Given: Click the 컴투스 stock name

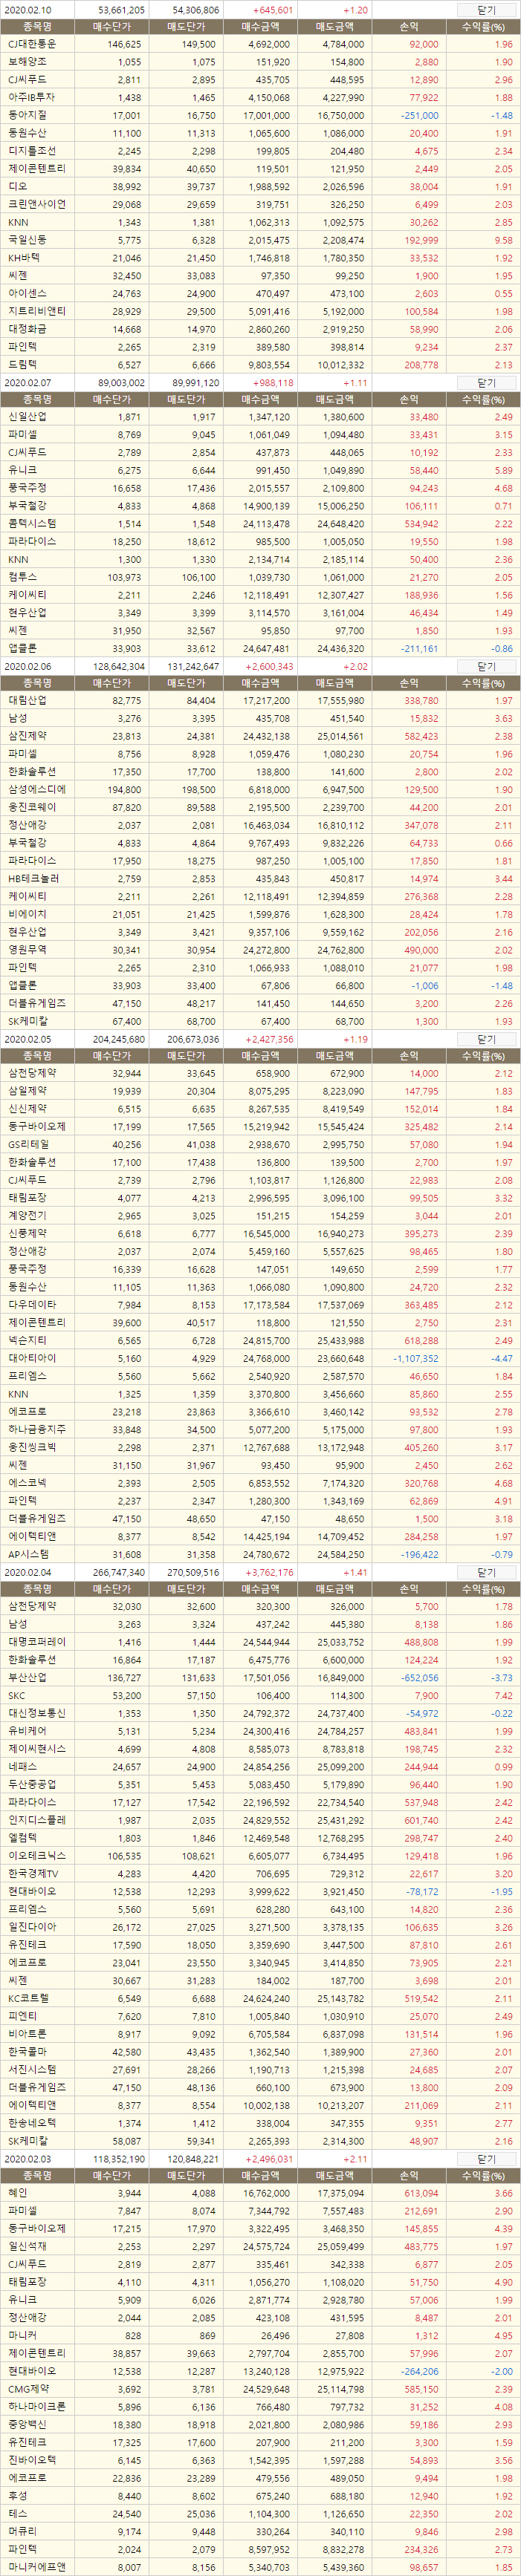Looking at the screenshot, I should (22, 577).
